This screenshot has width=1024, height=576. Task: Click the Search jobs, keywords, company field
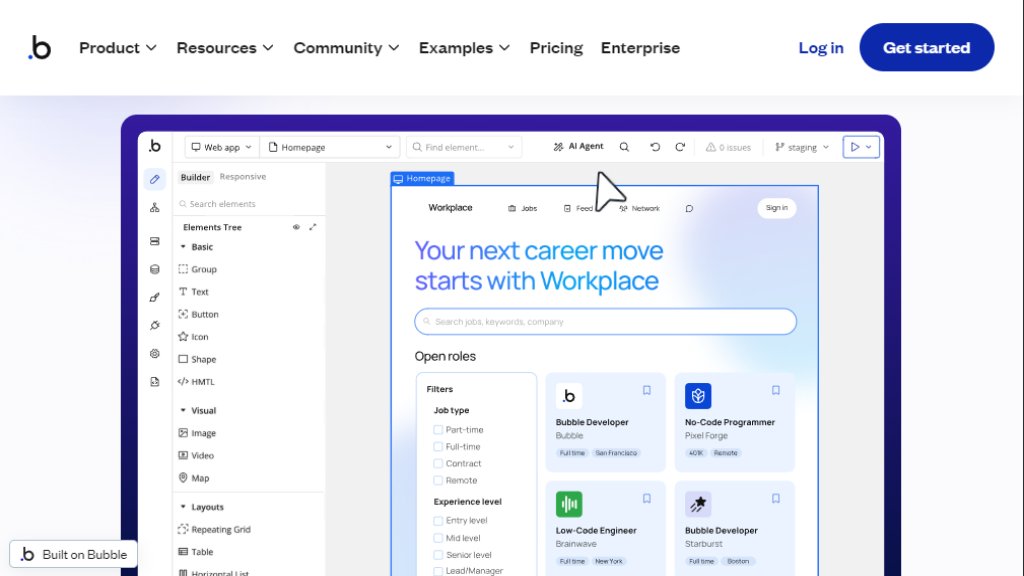(605, 321)
